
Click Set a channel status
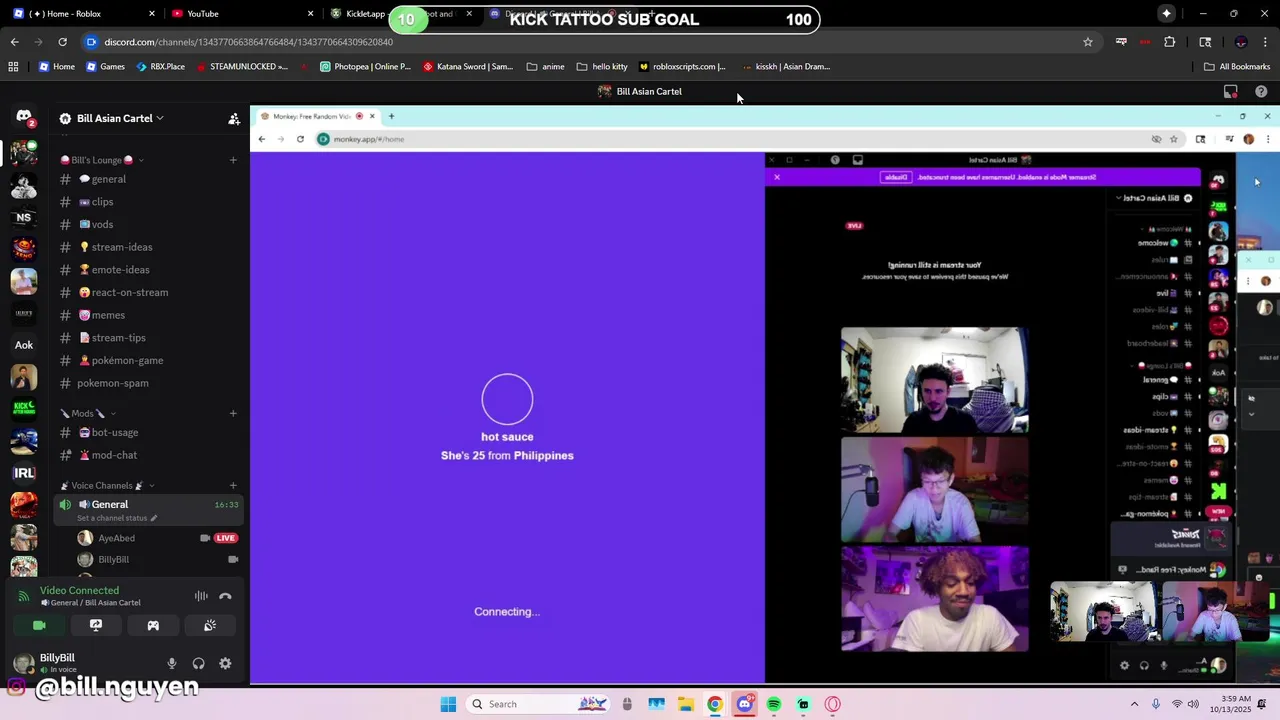coord(117,518)
